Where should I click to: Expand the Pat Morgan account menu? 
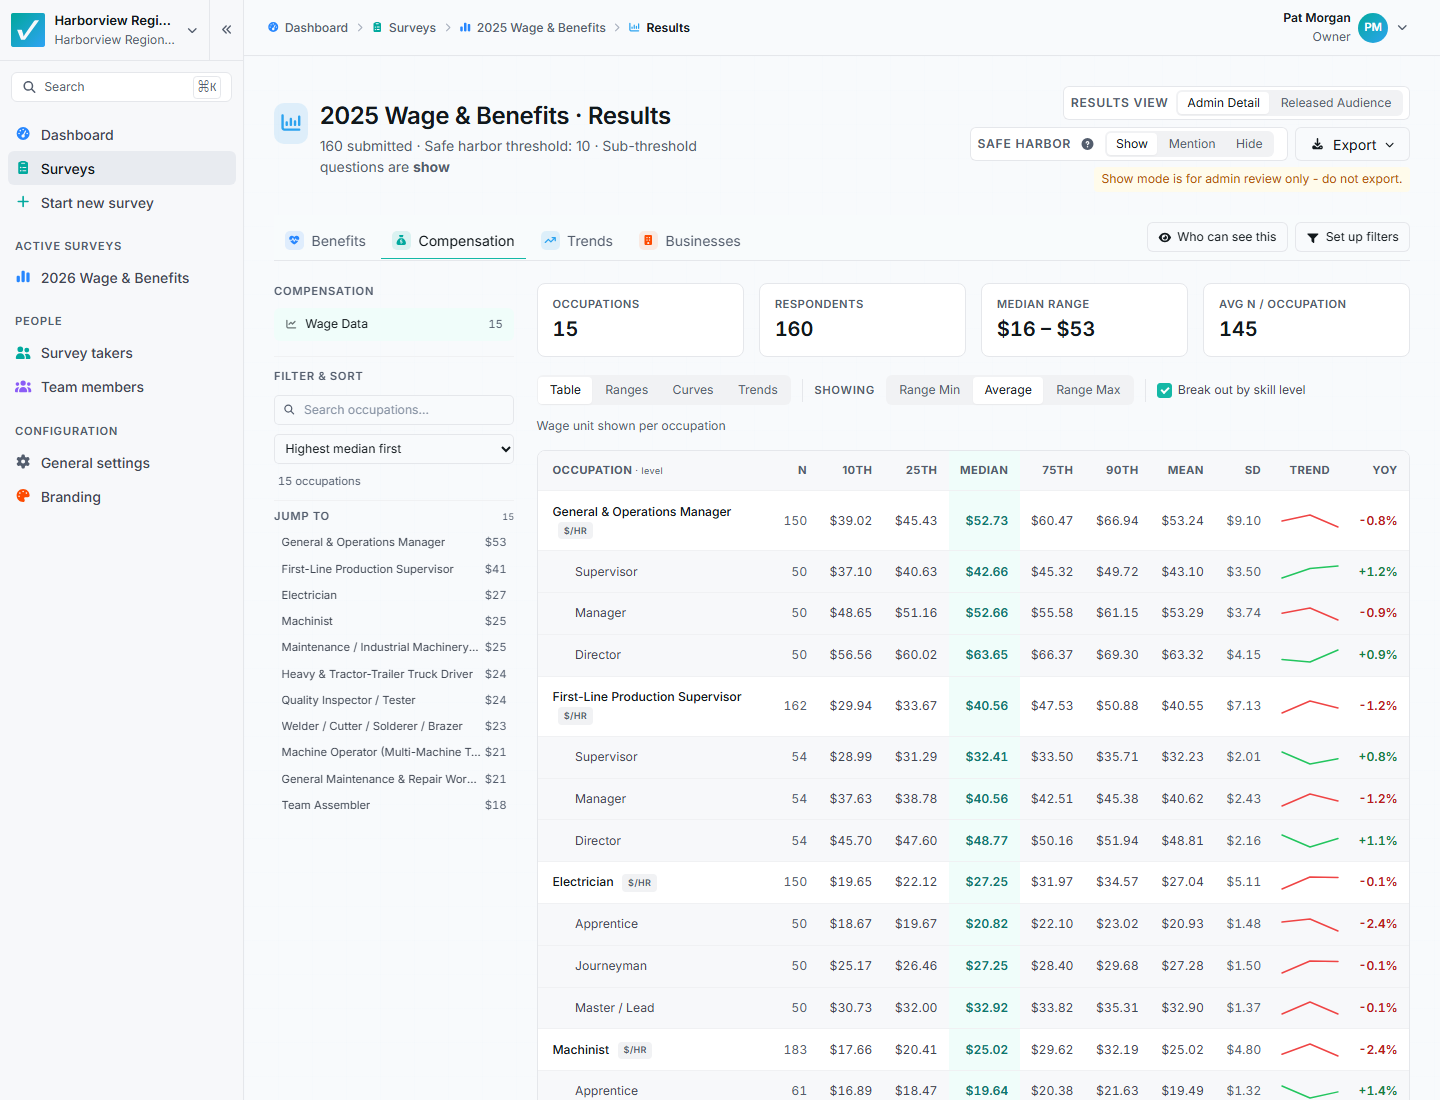pyautogui.click(x=1402, y=28)
